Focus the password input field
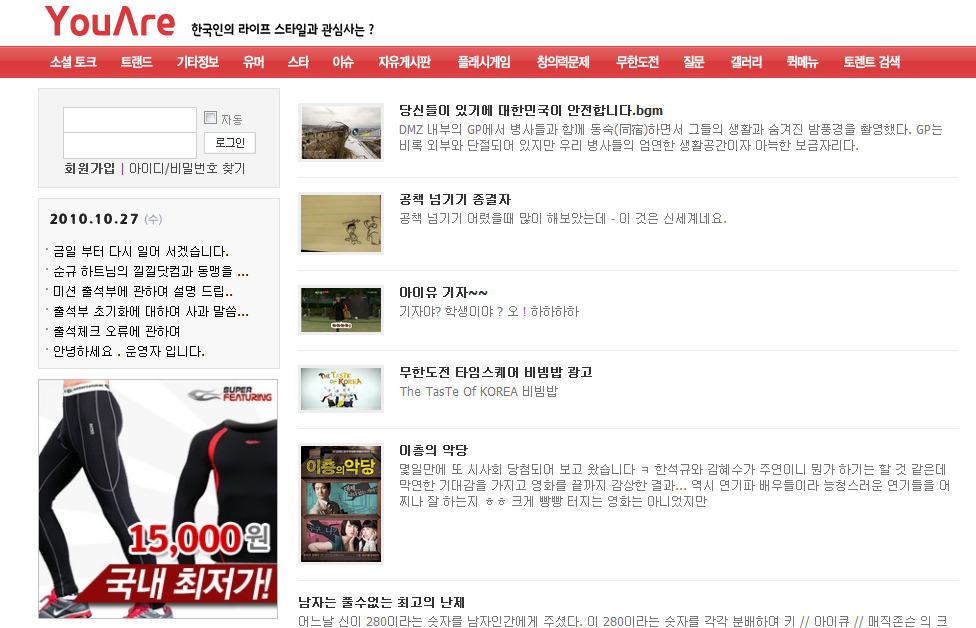 click(x=129, y=145)
